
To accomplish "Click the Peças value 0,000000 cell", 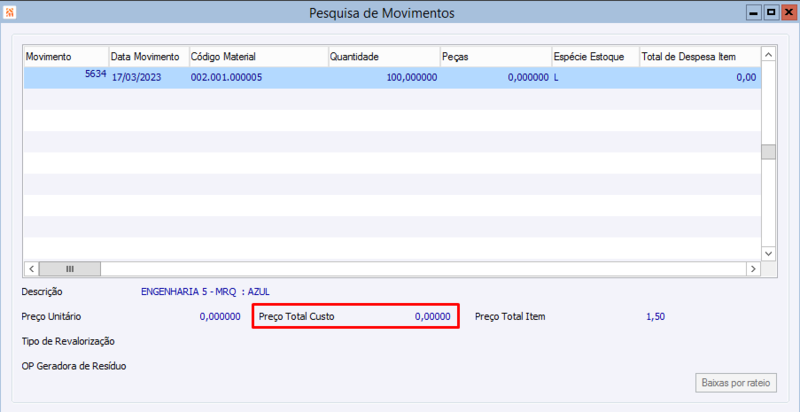I will (x=495, y=78).
